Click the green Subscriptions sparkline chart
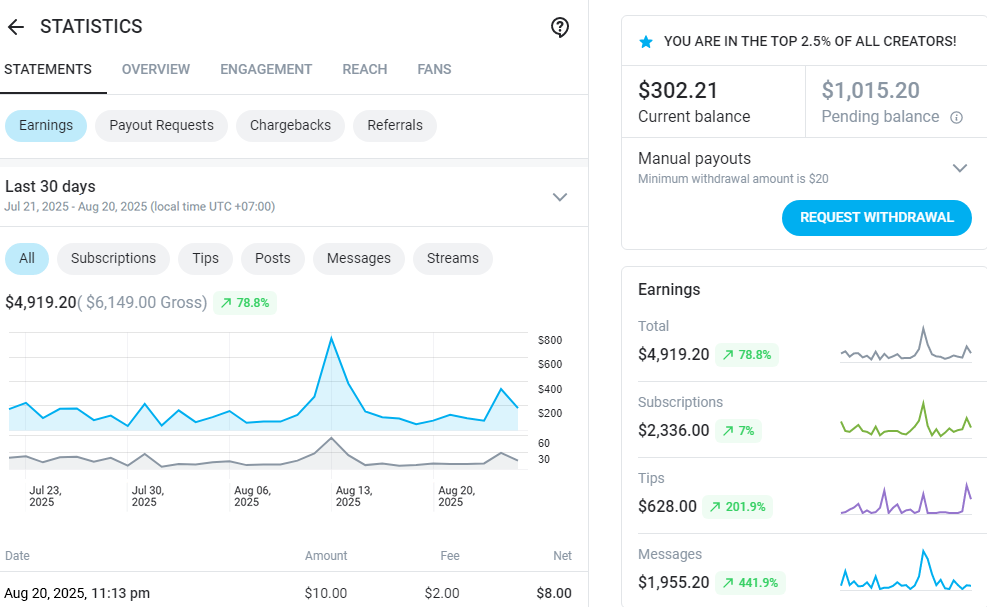The image size is (988, 607). (x=906, y=421)
